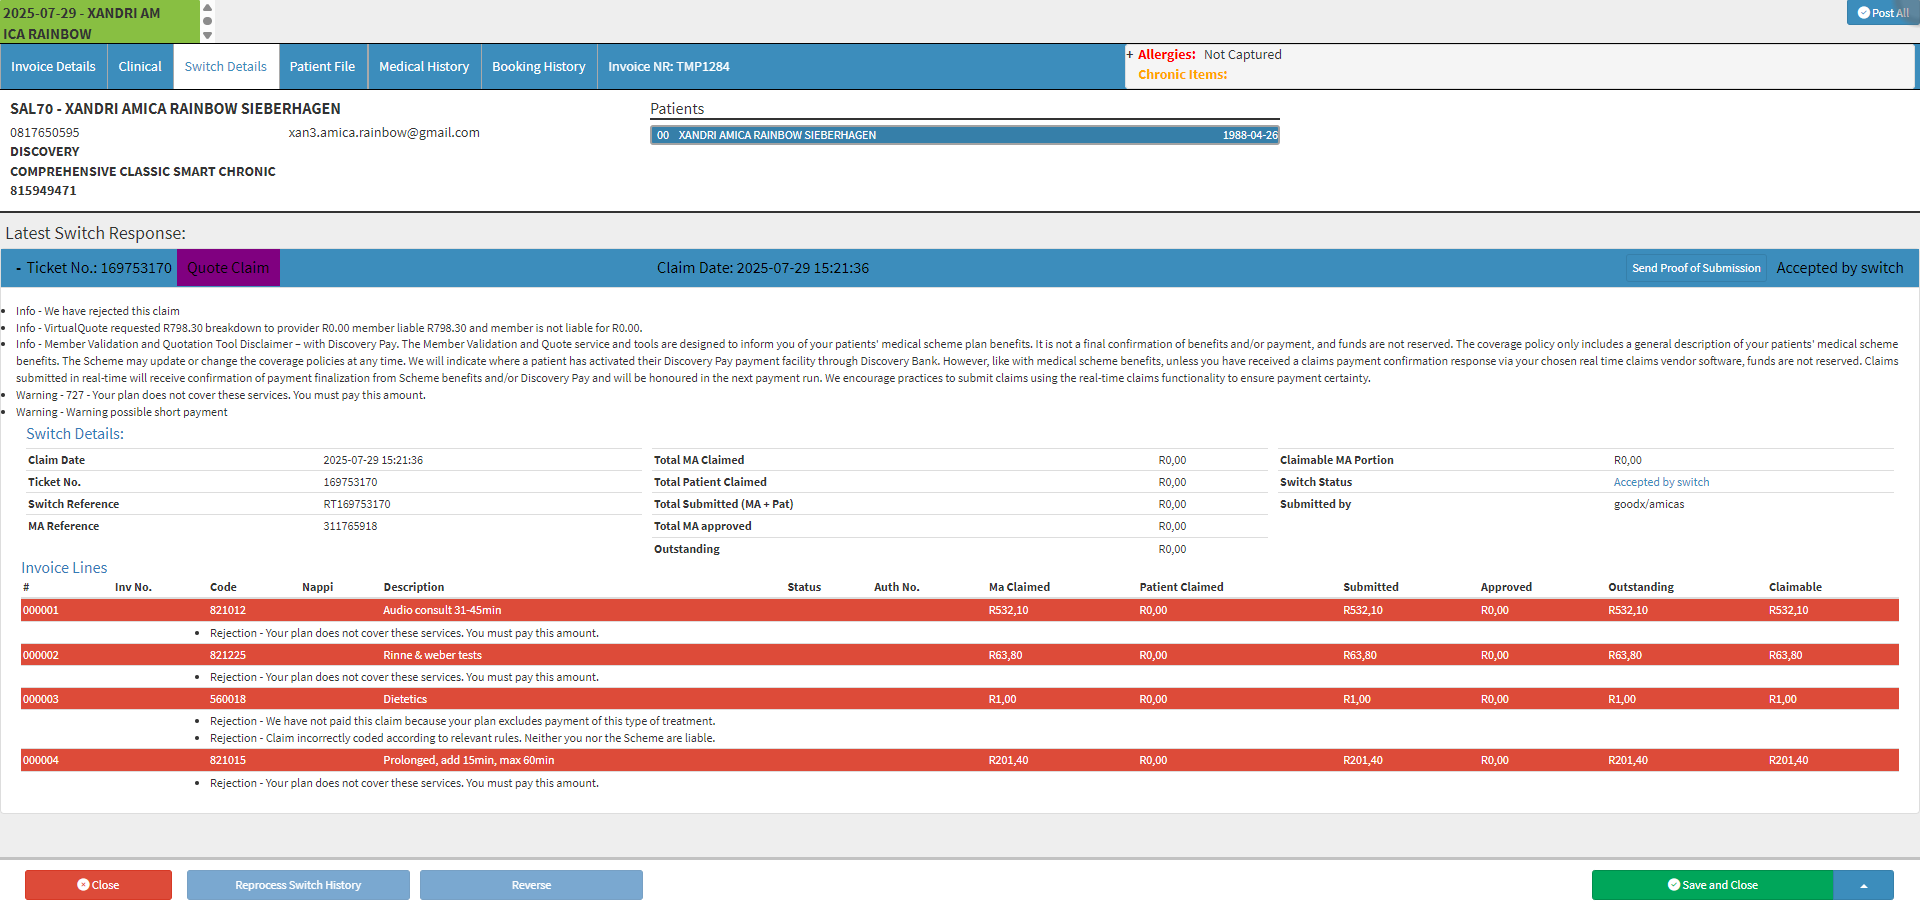Click the down arrow beside the patient banner

pyautogui.click(x=207, y=36)
